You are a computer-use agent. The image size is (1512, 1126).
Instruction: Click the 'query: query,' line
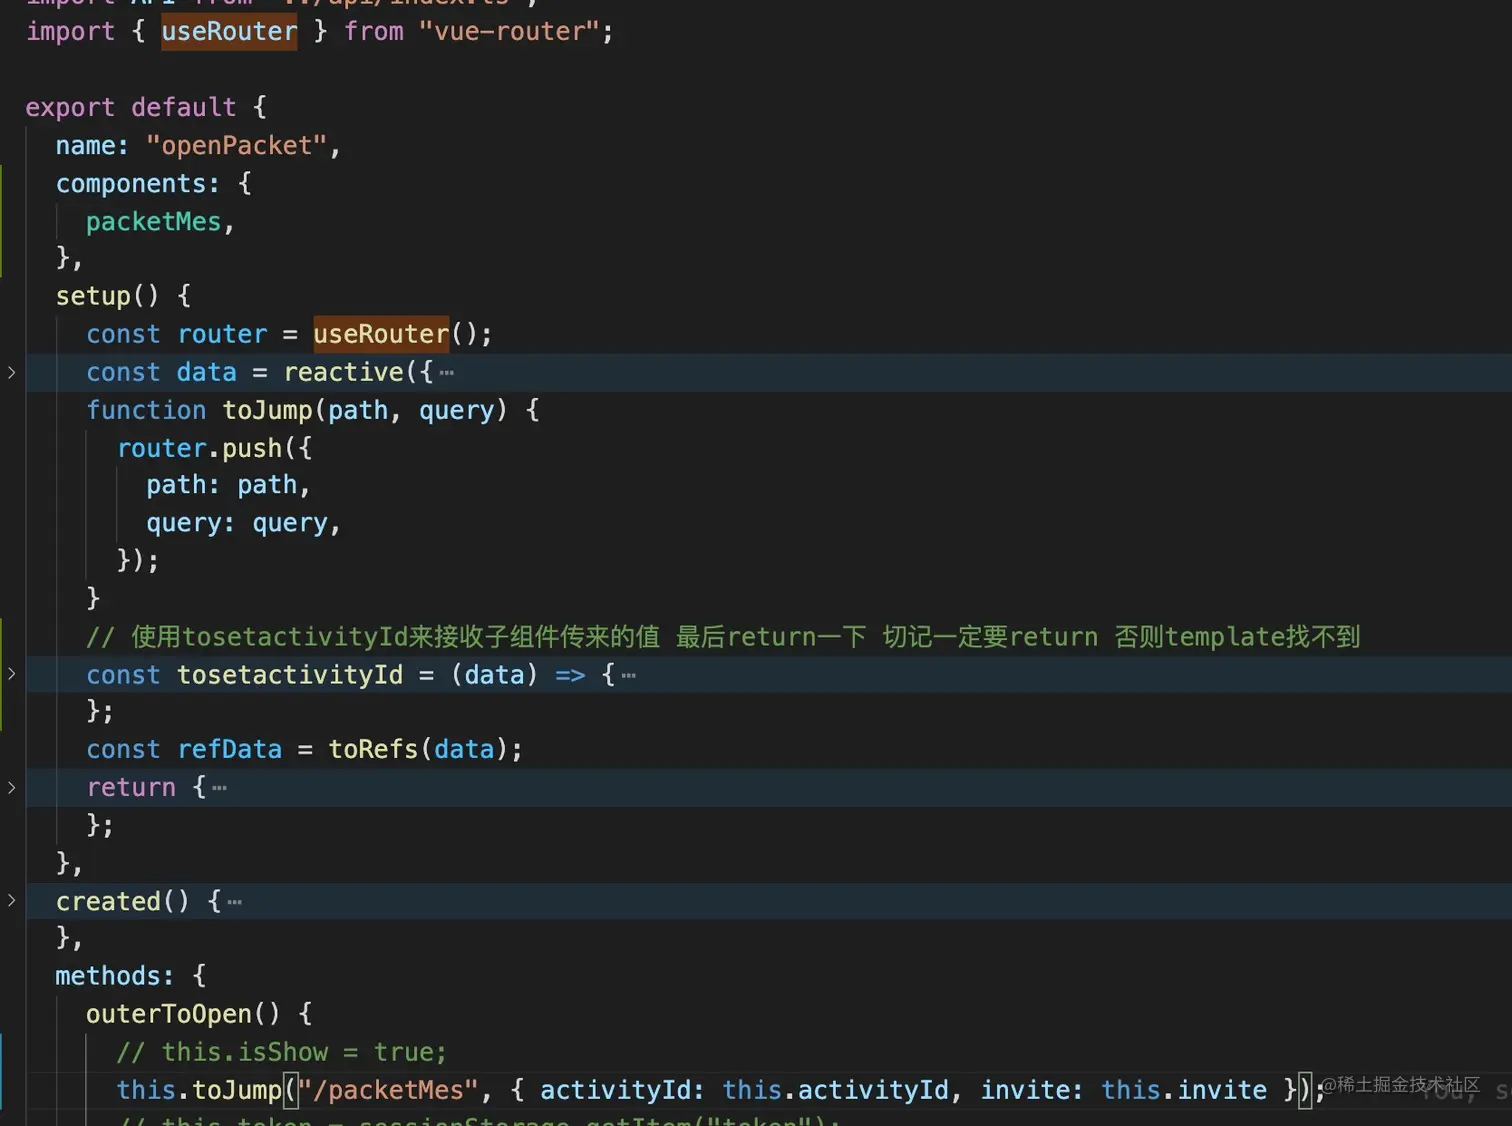click(x=244, y=523)
